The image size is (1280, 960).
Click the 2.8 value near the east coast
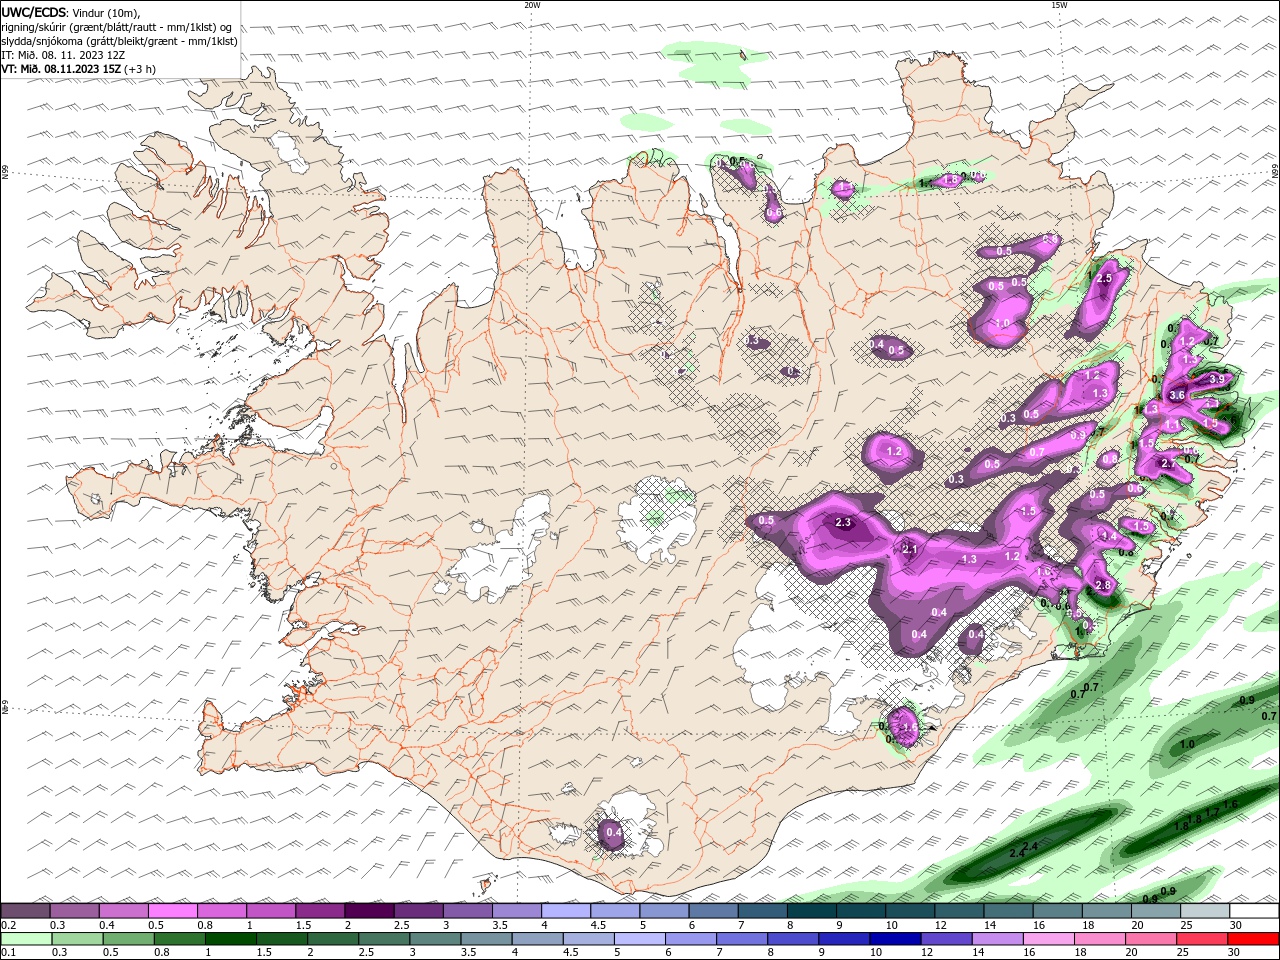(x=1104, y=585)
